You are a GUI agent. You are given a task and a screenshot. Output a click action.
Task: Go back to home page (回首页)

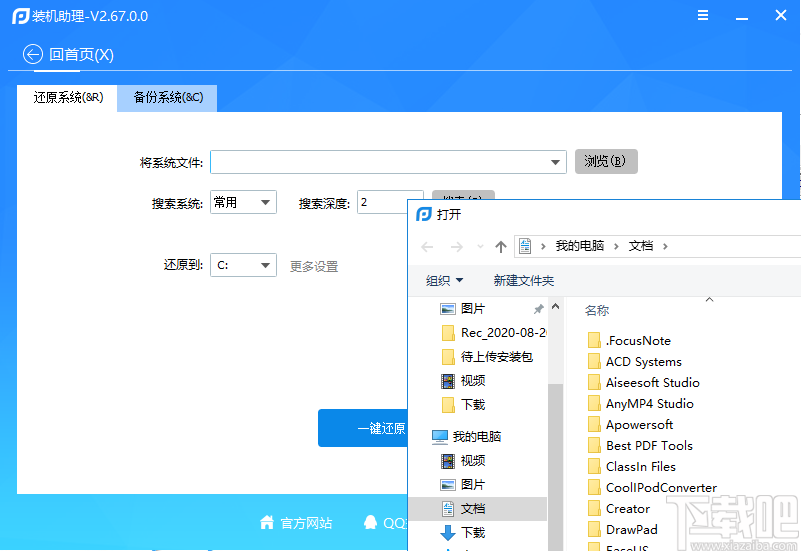(68, 54)
